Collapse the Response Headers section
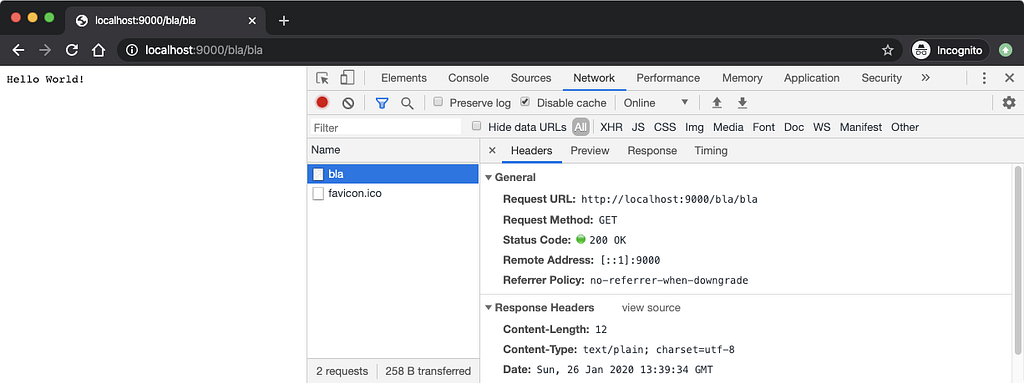The width and height of the screenshot is (1024, 383). tap(488, 308)
